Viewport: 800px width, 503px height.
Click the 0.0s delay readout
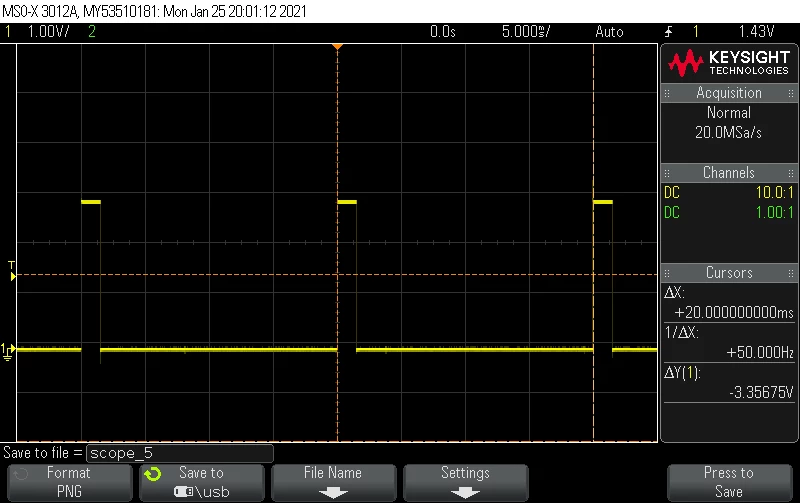coord(442,32)
